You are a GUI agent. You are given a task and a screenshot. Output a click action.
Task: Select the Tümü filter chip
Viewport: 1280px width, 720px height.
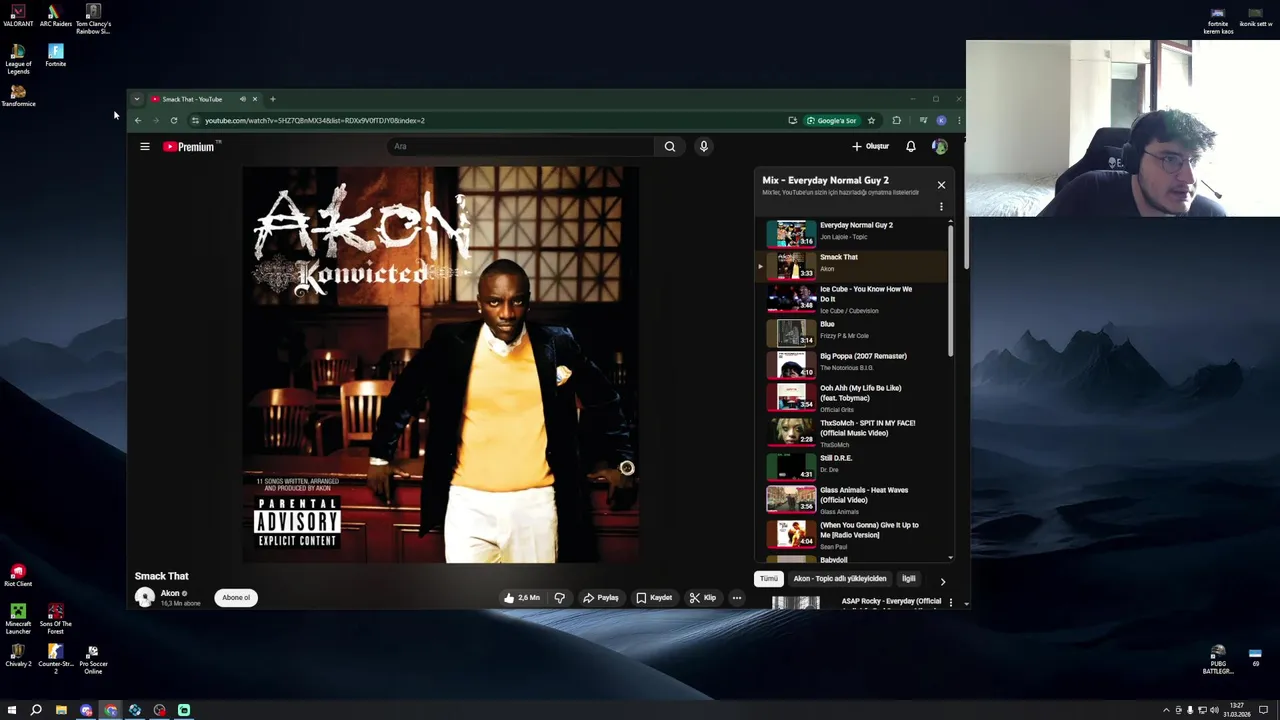coord(768,579)
